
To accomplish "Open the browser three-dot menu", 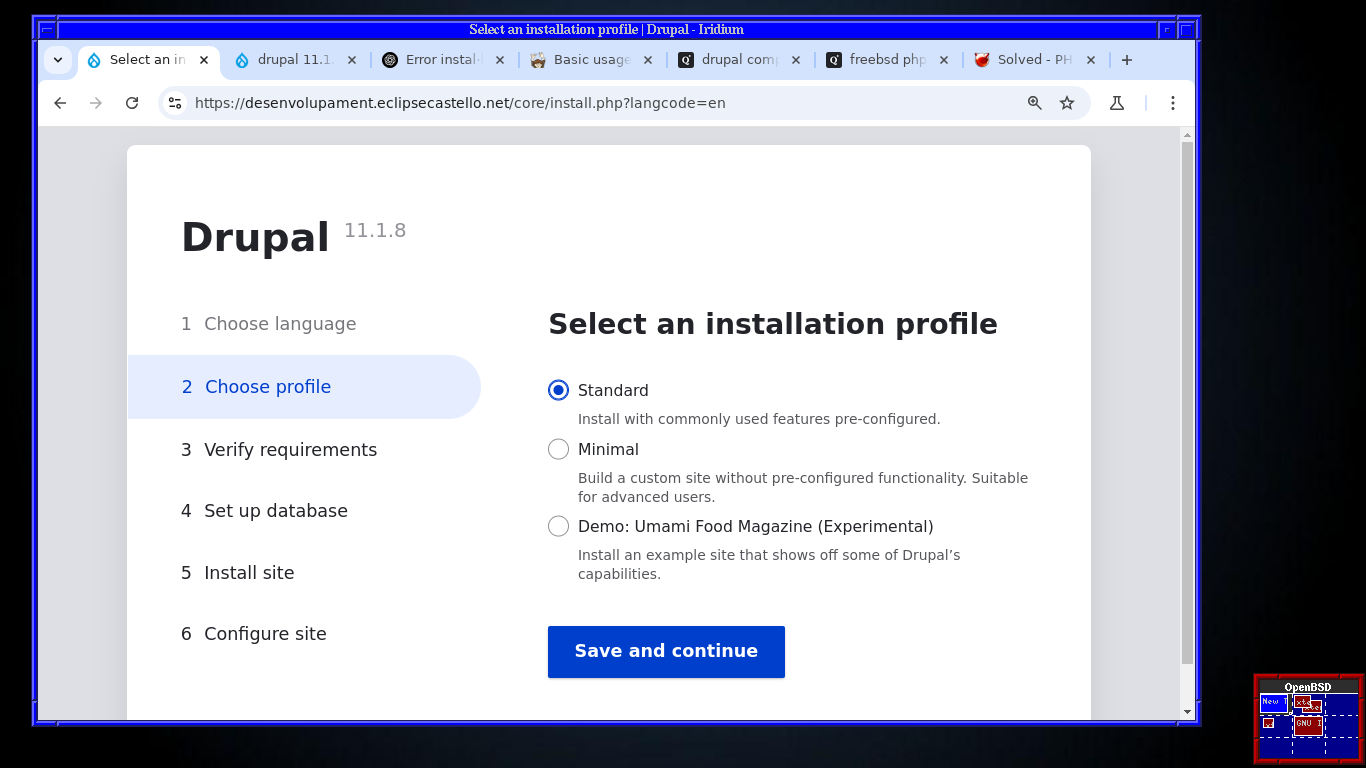I will pos(1173,103).
